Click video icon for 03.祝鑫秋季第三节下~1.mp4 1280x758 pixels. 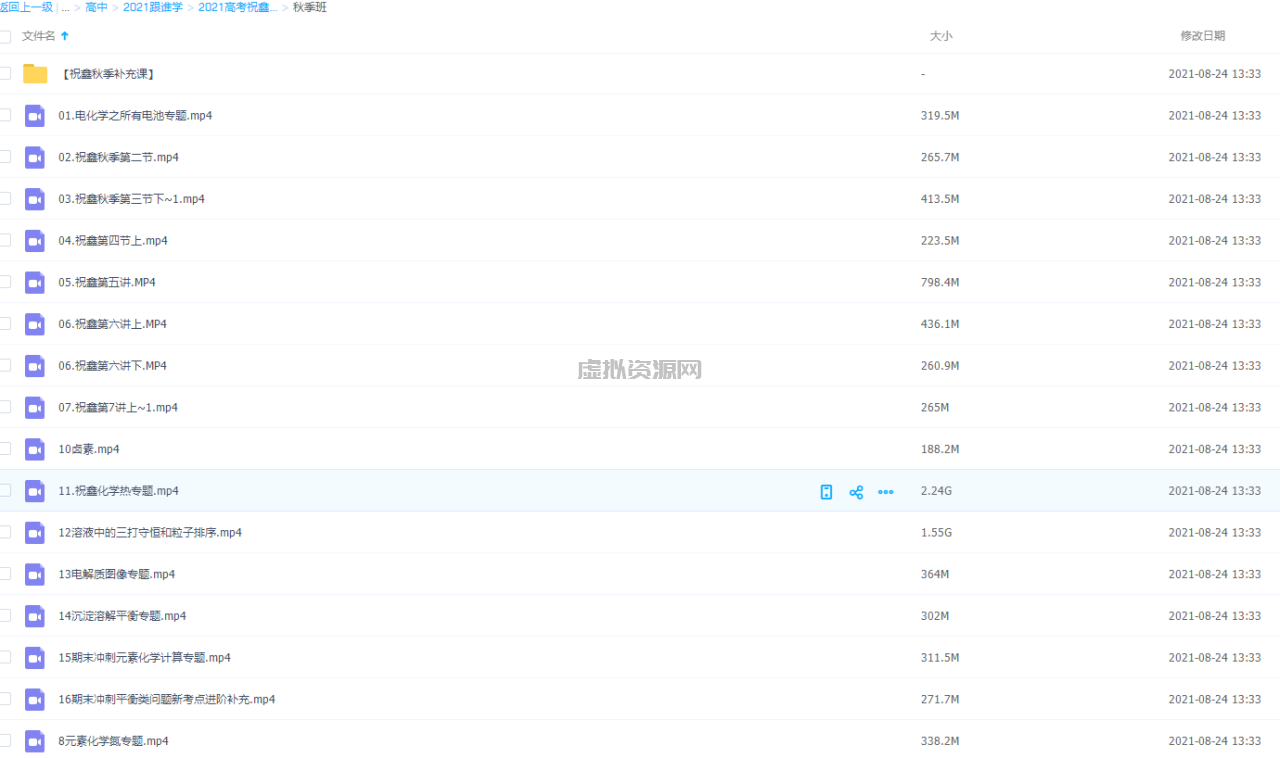(x=35, y=199)
